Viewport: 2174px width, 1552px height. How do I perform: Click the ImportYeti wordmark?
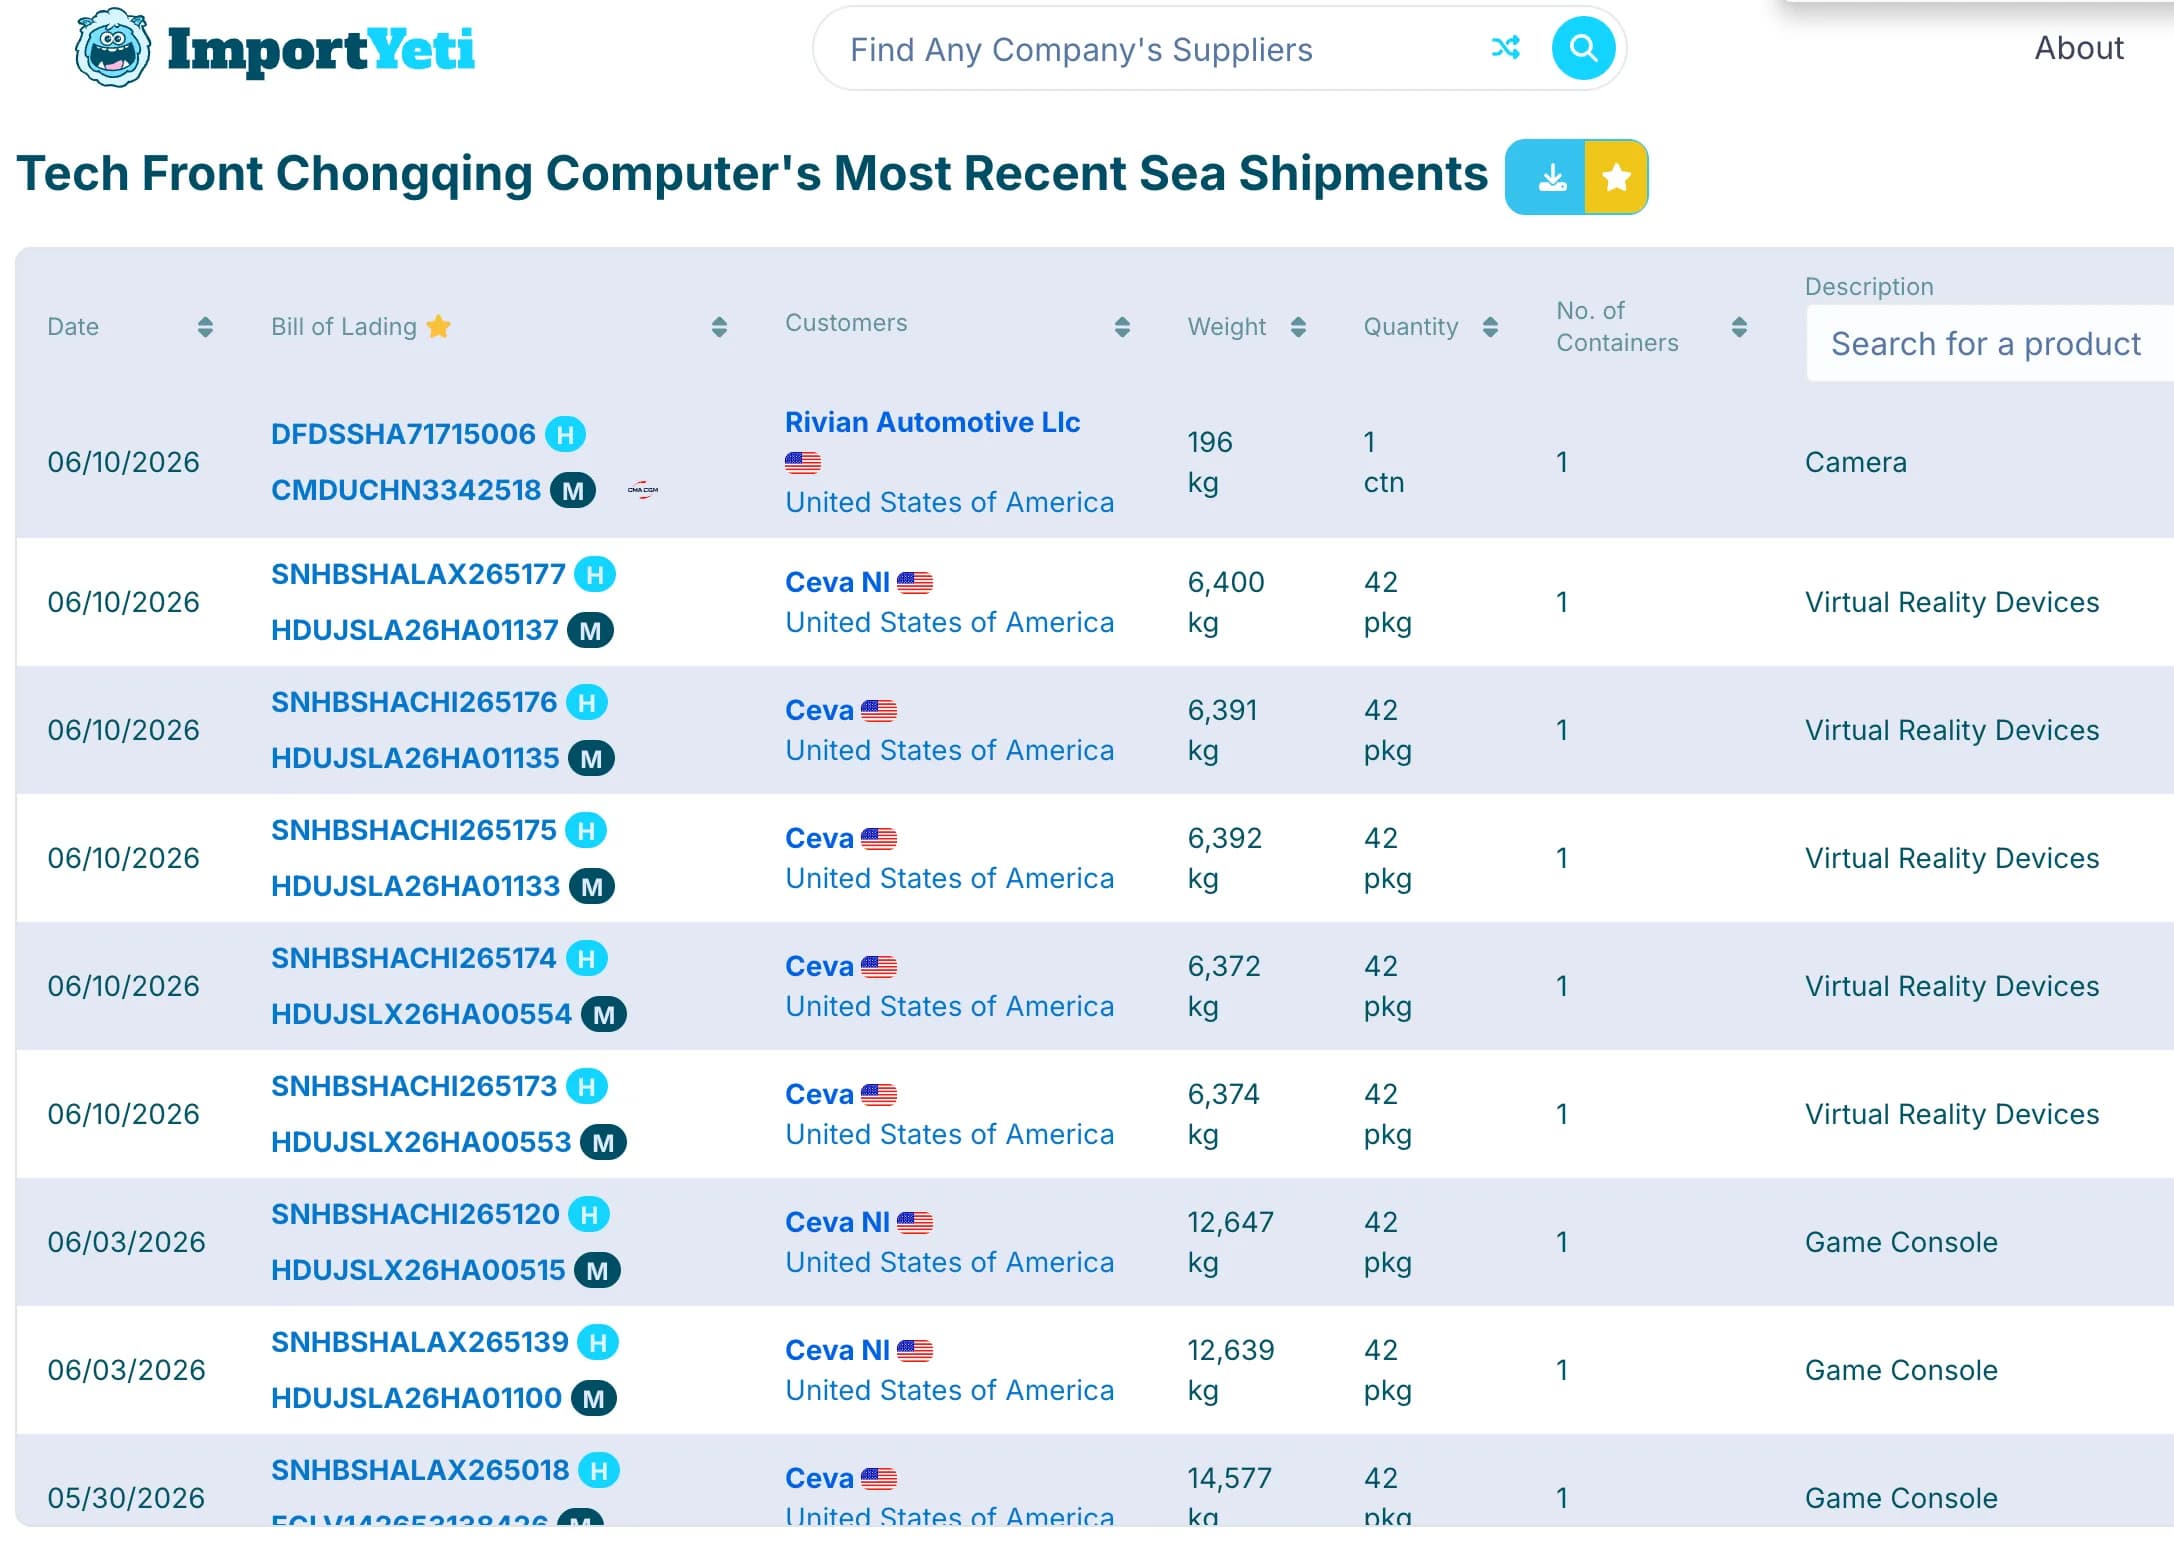[321, 49]
